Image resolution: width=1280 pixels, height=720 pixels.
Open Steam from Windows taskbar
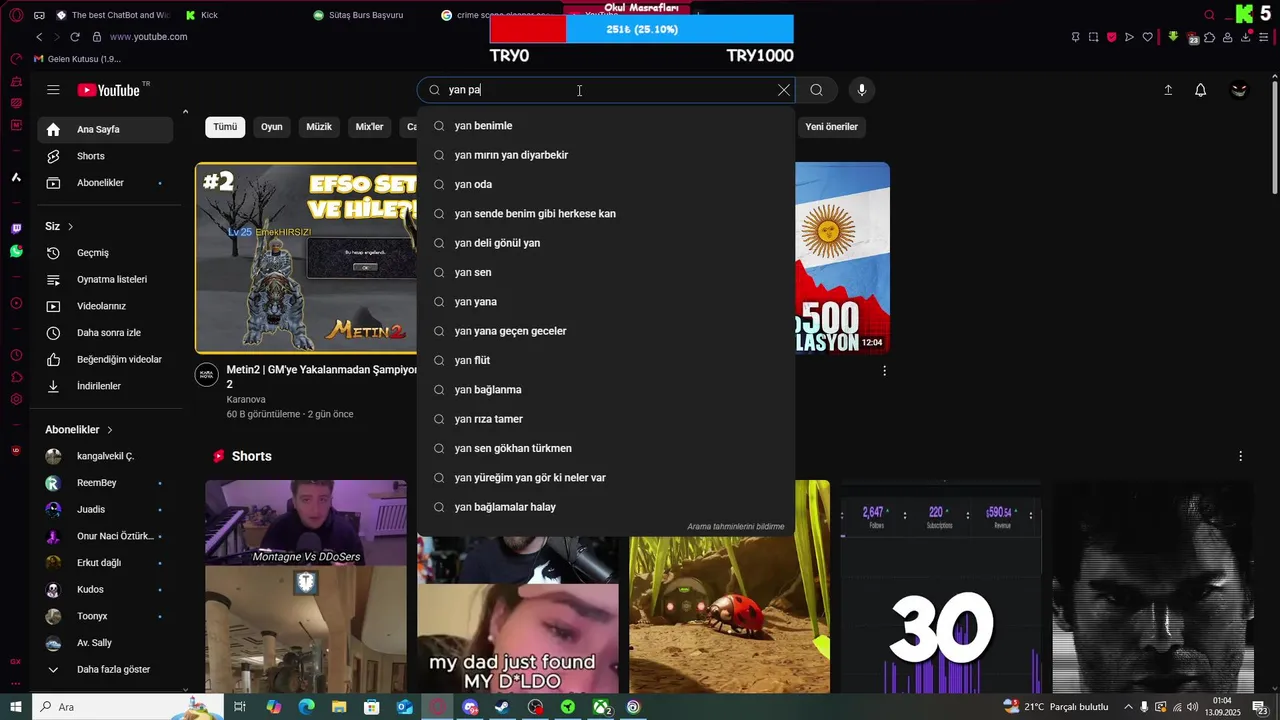pos(503,707)
